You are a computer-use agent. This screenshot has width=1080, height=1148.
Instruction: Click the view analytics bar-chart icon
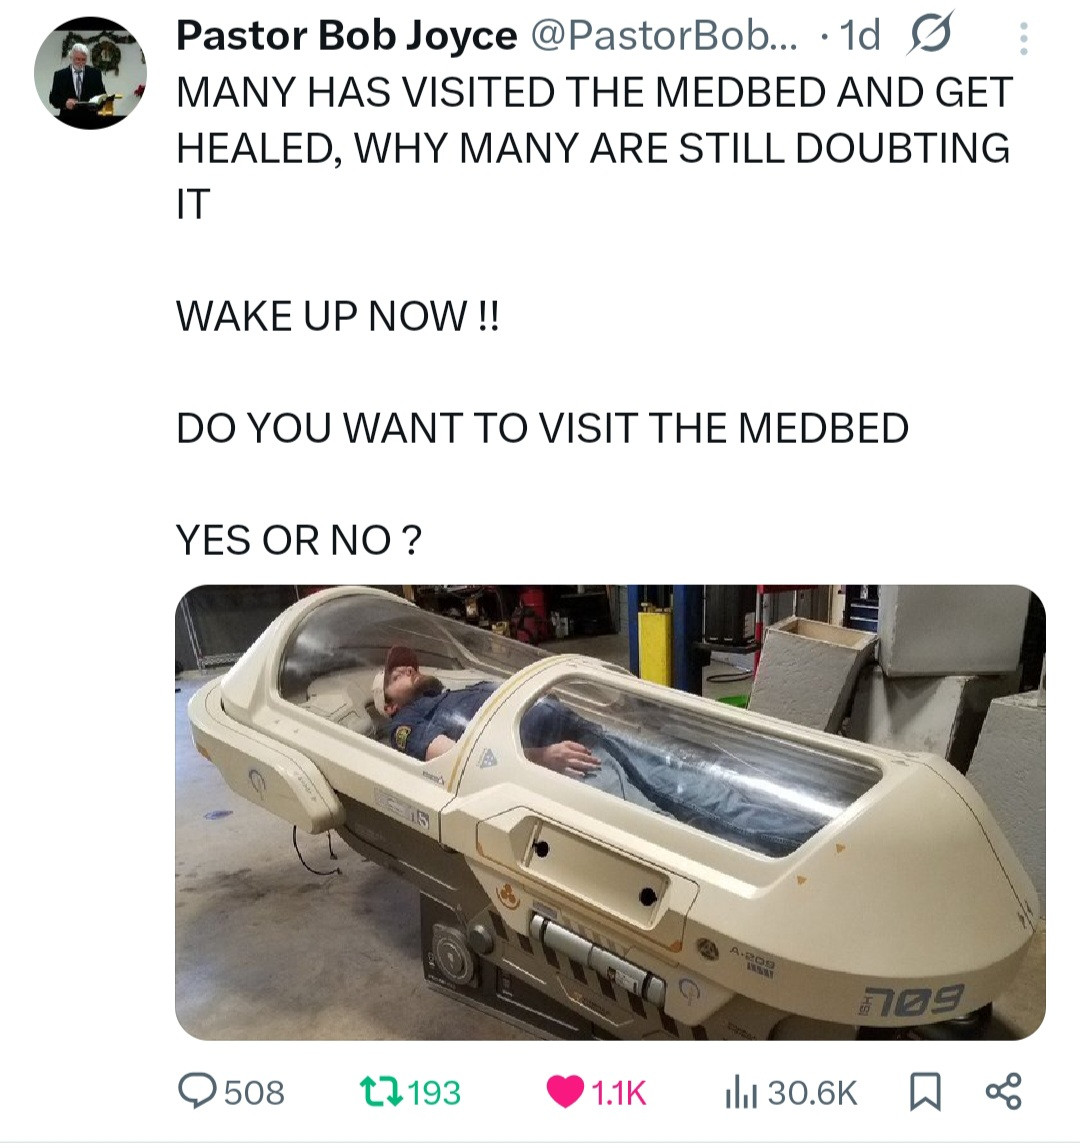tap(740, 1092)
